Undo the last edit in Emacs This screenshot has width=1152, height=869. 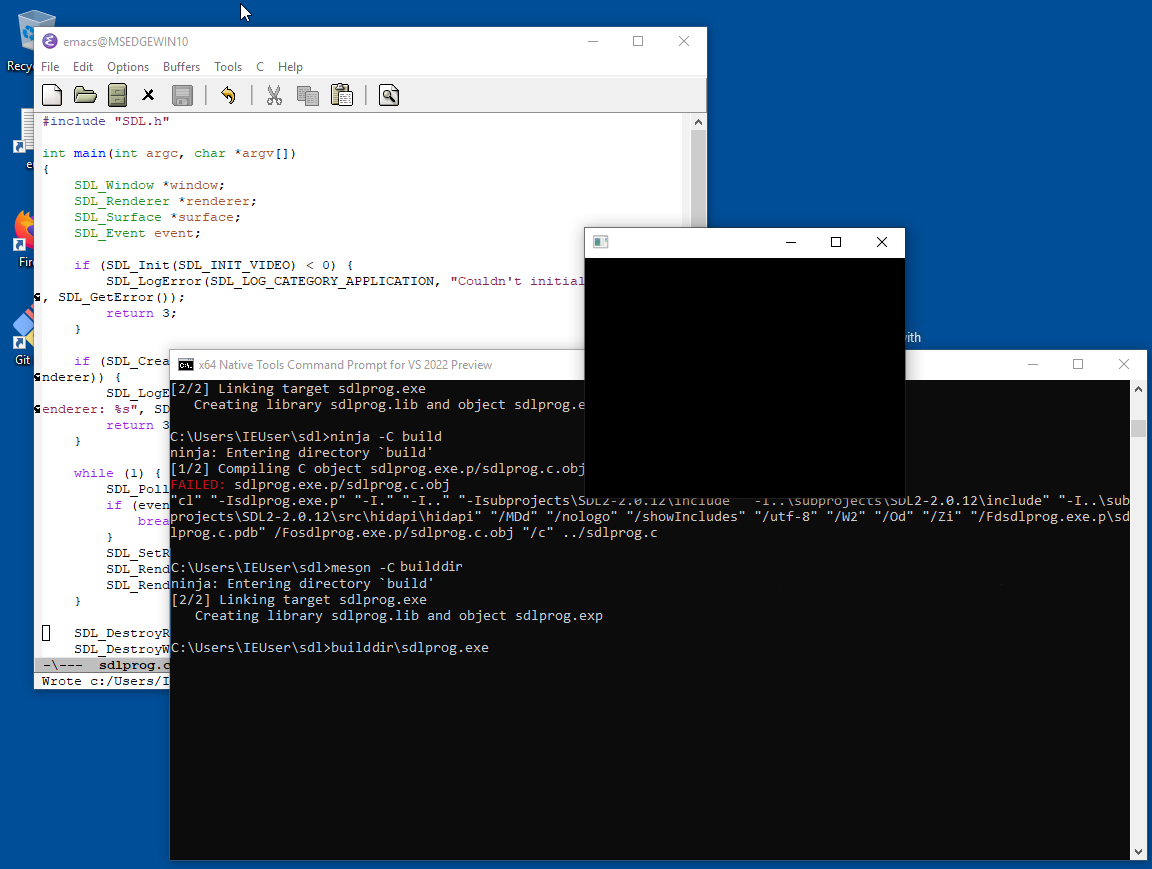click(228, 94)
